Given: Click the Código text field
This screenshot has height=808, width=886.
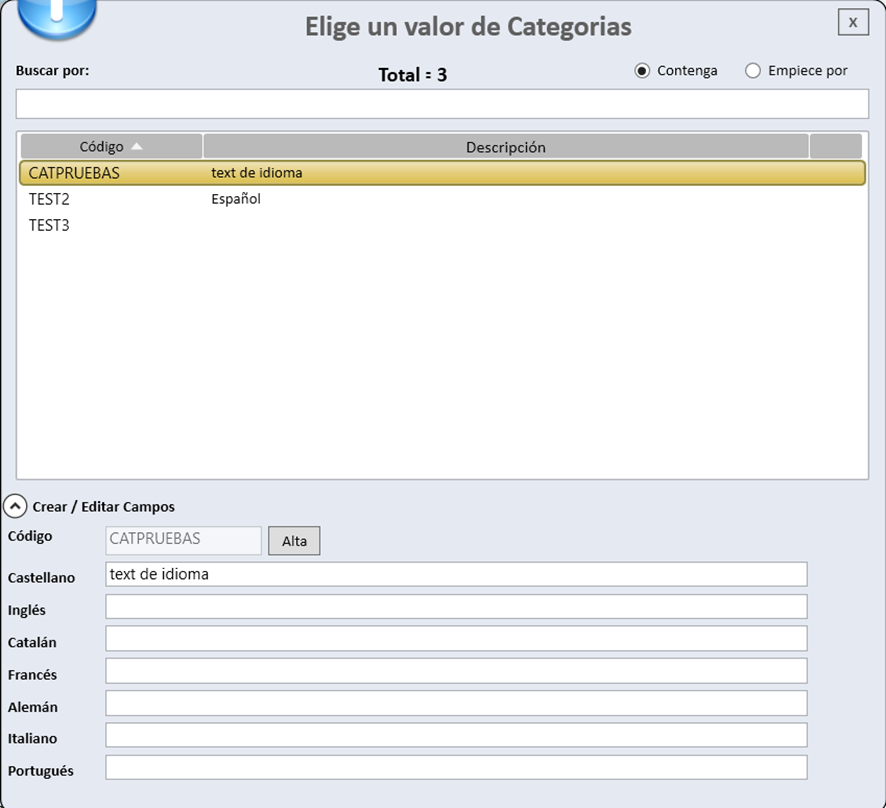Looking at the screenshot, I should point(183,540).
